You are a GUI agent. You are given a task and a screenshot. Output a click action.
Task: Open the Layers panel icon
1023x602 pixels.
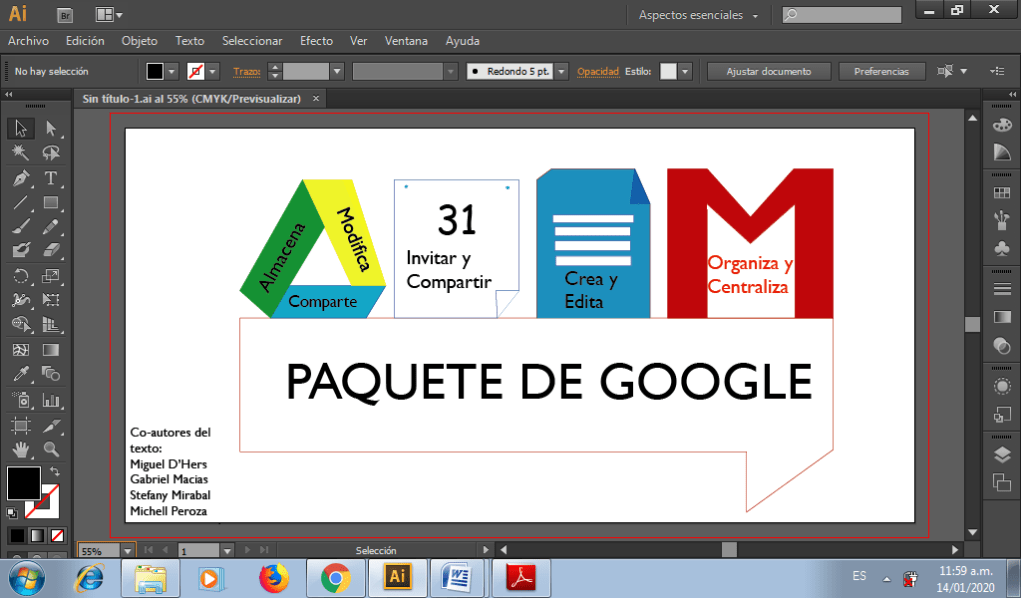(1001, 455)
